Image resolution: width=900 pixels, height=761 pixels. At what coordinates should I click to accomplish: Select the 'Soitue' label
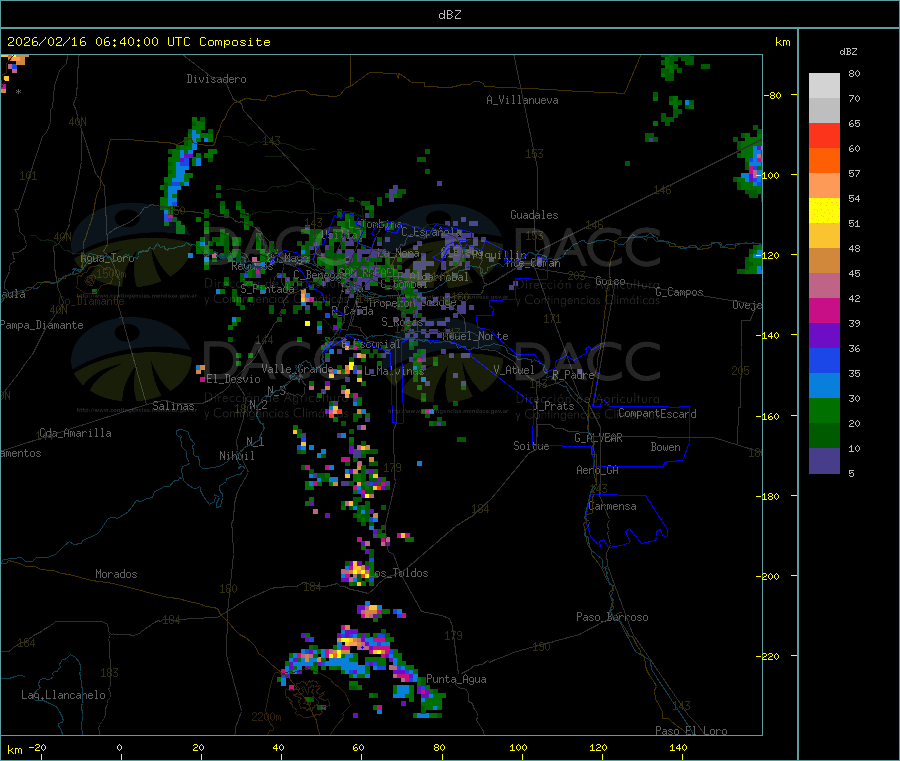532,446
